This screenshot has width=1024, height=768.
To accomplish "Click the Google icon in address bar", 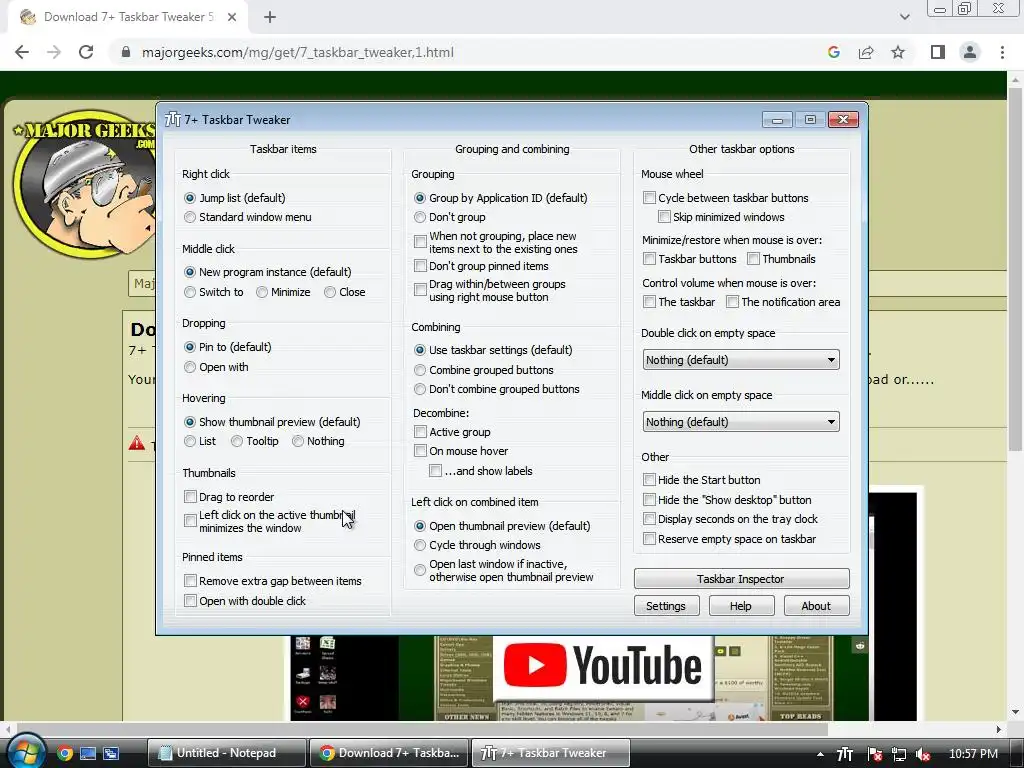I will click(833, 52).
